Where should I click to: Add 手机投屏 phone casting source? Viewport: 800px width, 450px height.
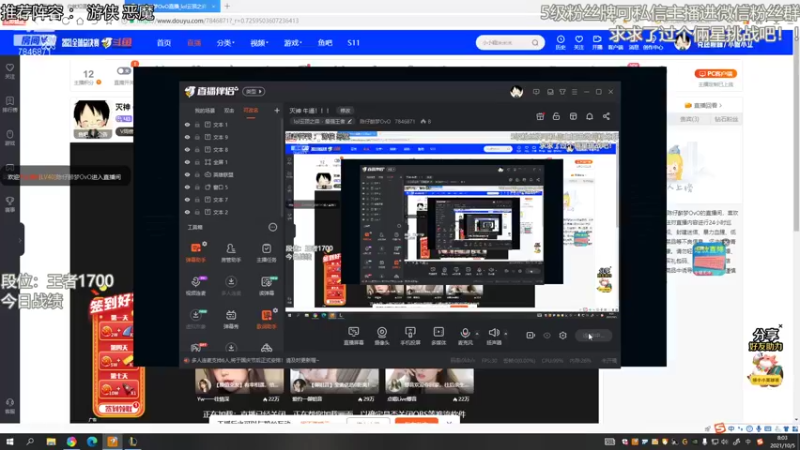pyautogui.click(x=410, y=336)
